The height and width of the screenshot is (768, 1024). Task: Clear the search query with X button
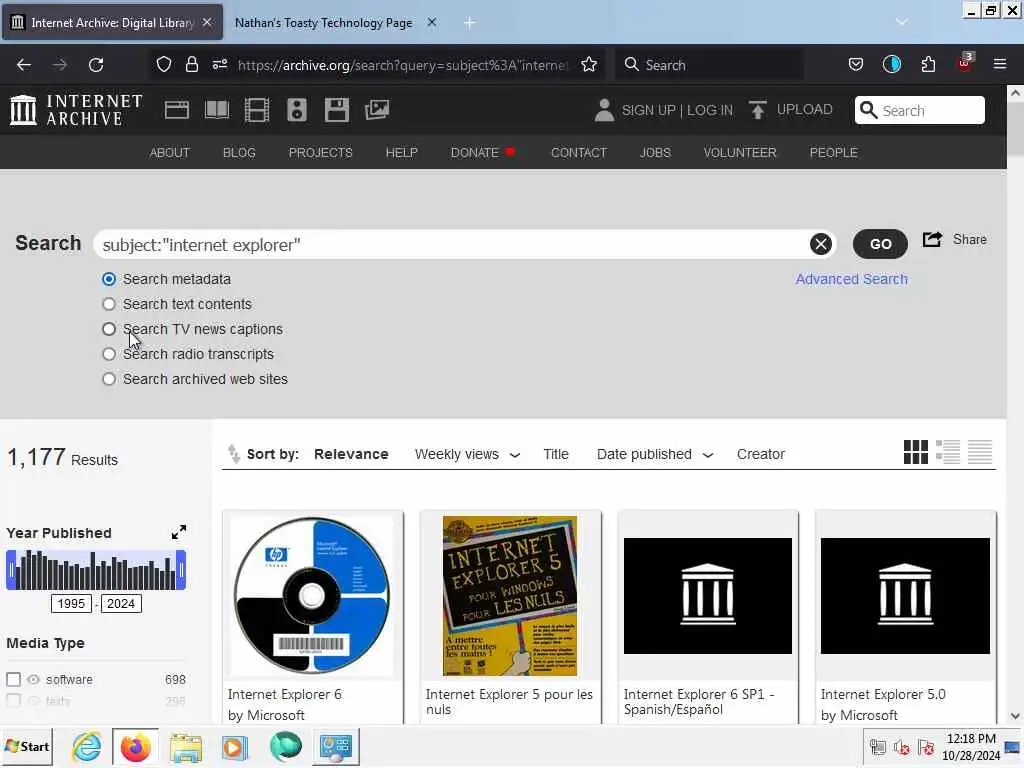pyautogui.click(x=821, y=244)
